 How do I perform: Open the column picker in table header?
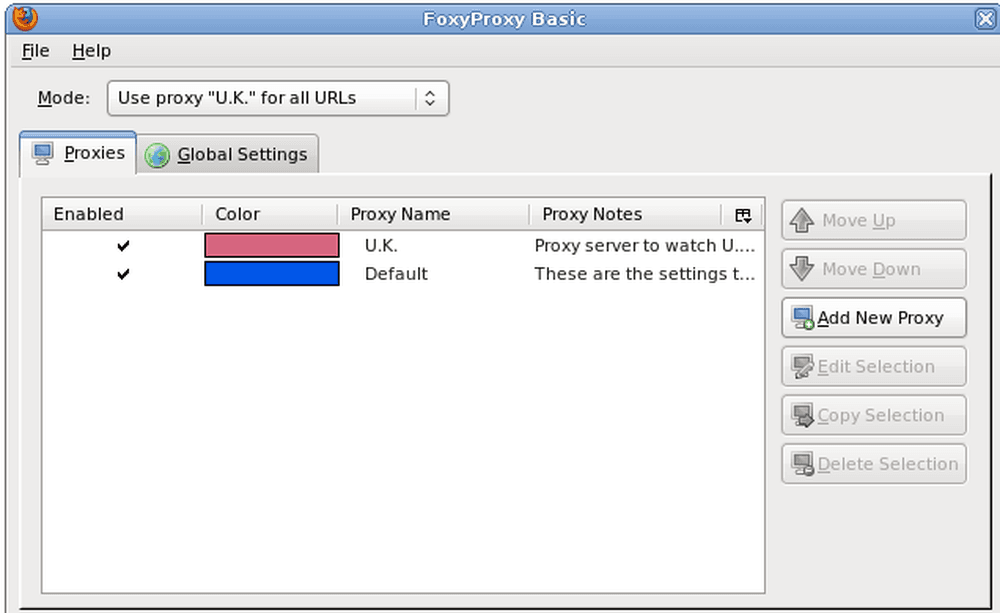coord(743,215)
